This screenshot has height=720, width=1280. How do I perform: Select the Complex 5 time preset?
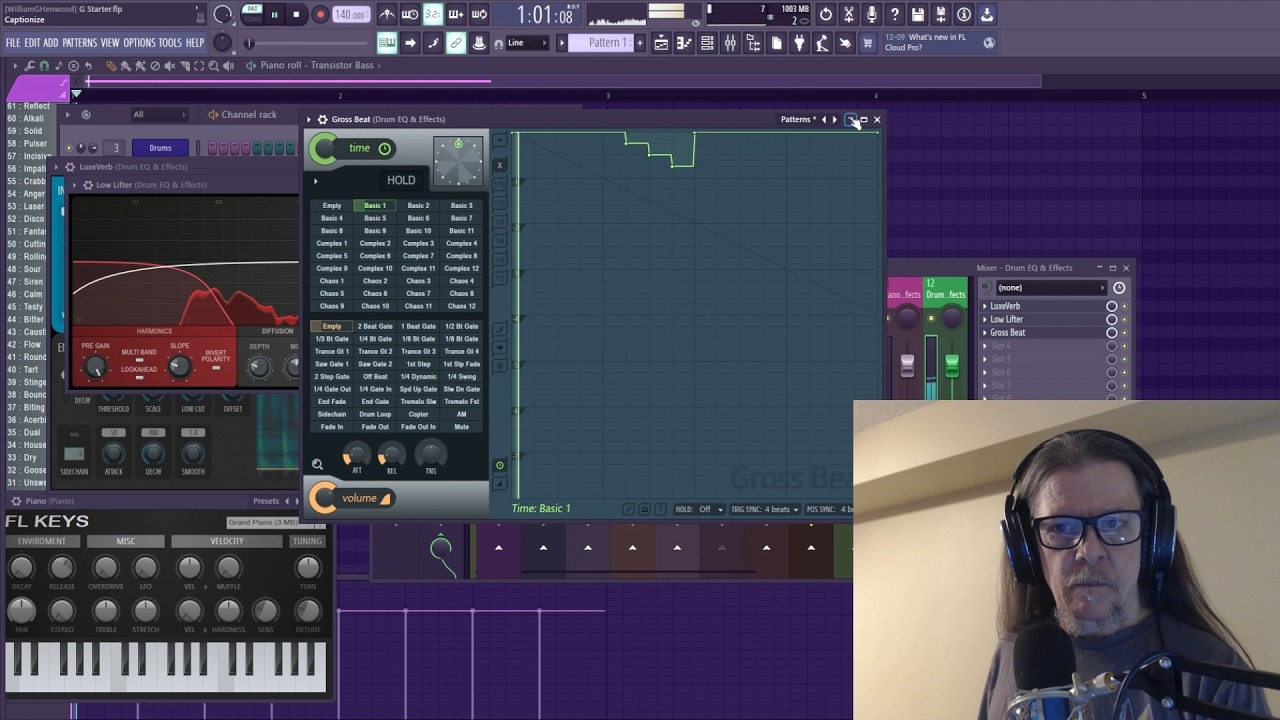332,256
